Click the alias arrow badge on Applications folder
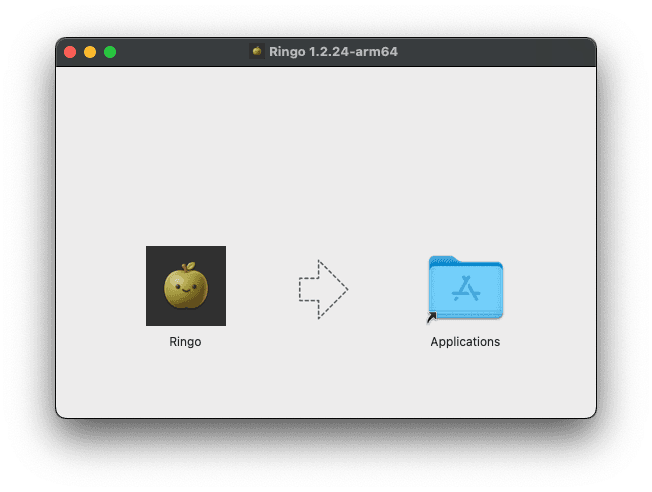 pos(432,317)
